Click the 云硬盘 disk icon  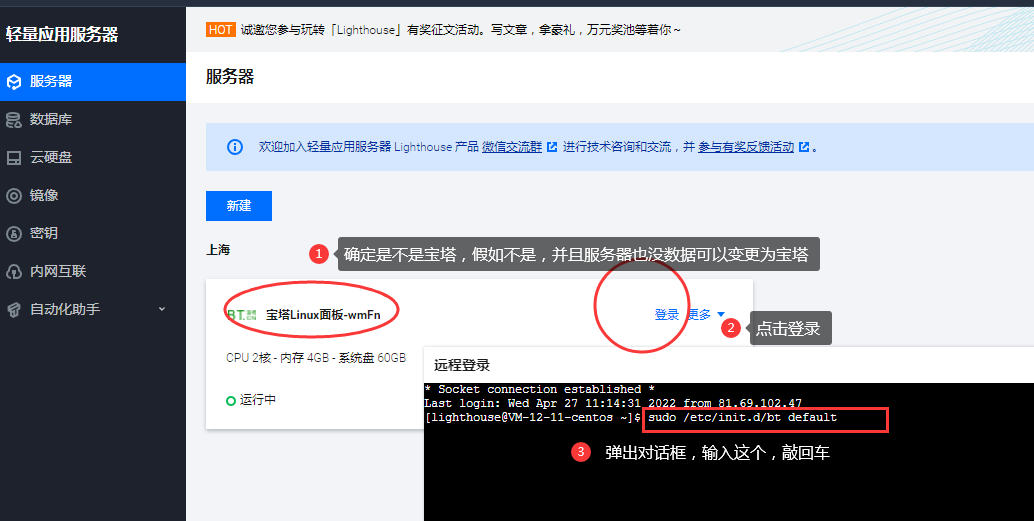[x=14, y=158]
